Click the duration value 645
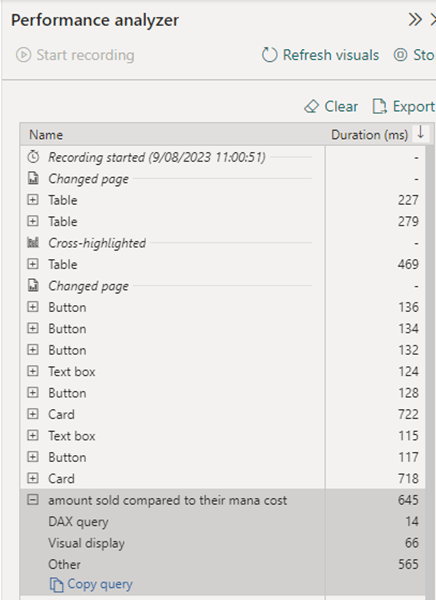This screenshot has width=436, height=600. pos(408,500)
